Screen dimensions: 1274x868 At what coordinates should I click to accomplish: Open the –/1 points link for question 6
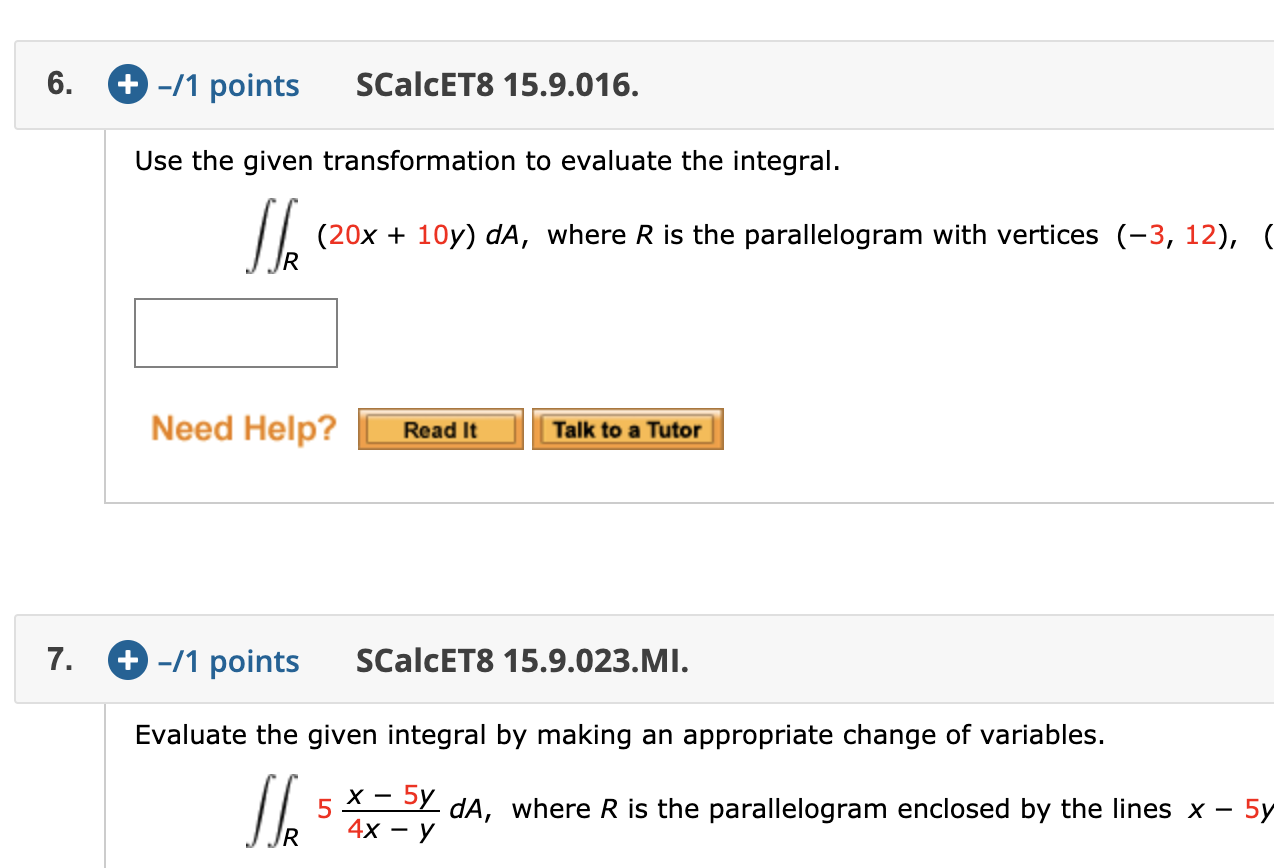click(x=227, y=85)
